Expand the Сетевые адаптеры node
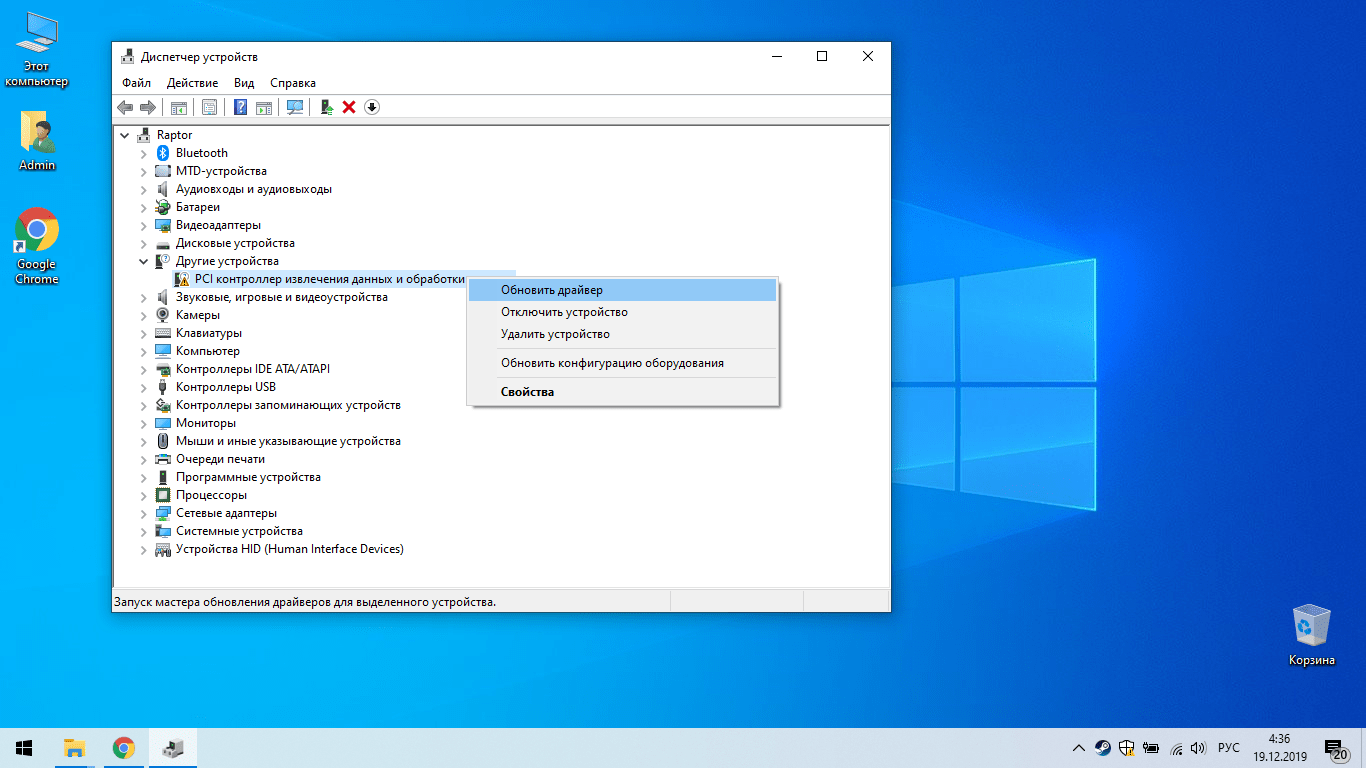The image size is (1366, 768). pyautogui.click(x=144, y=513)
